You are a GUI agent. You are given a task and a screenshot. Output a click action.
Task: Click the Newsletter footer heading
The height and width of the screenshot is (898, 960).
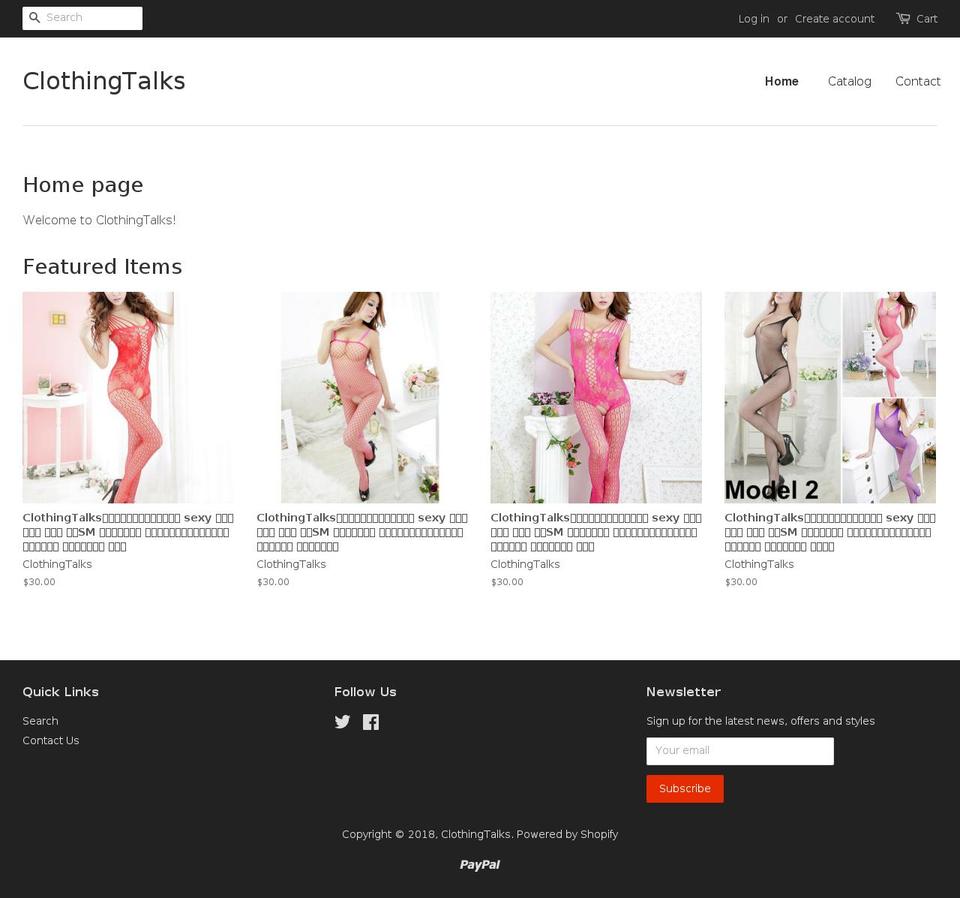[683, 692]
